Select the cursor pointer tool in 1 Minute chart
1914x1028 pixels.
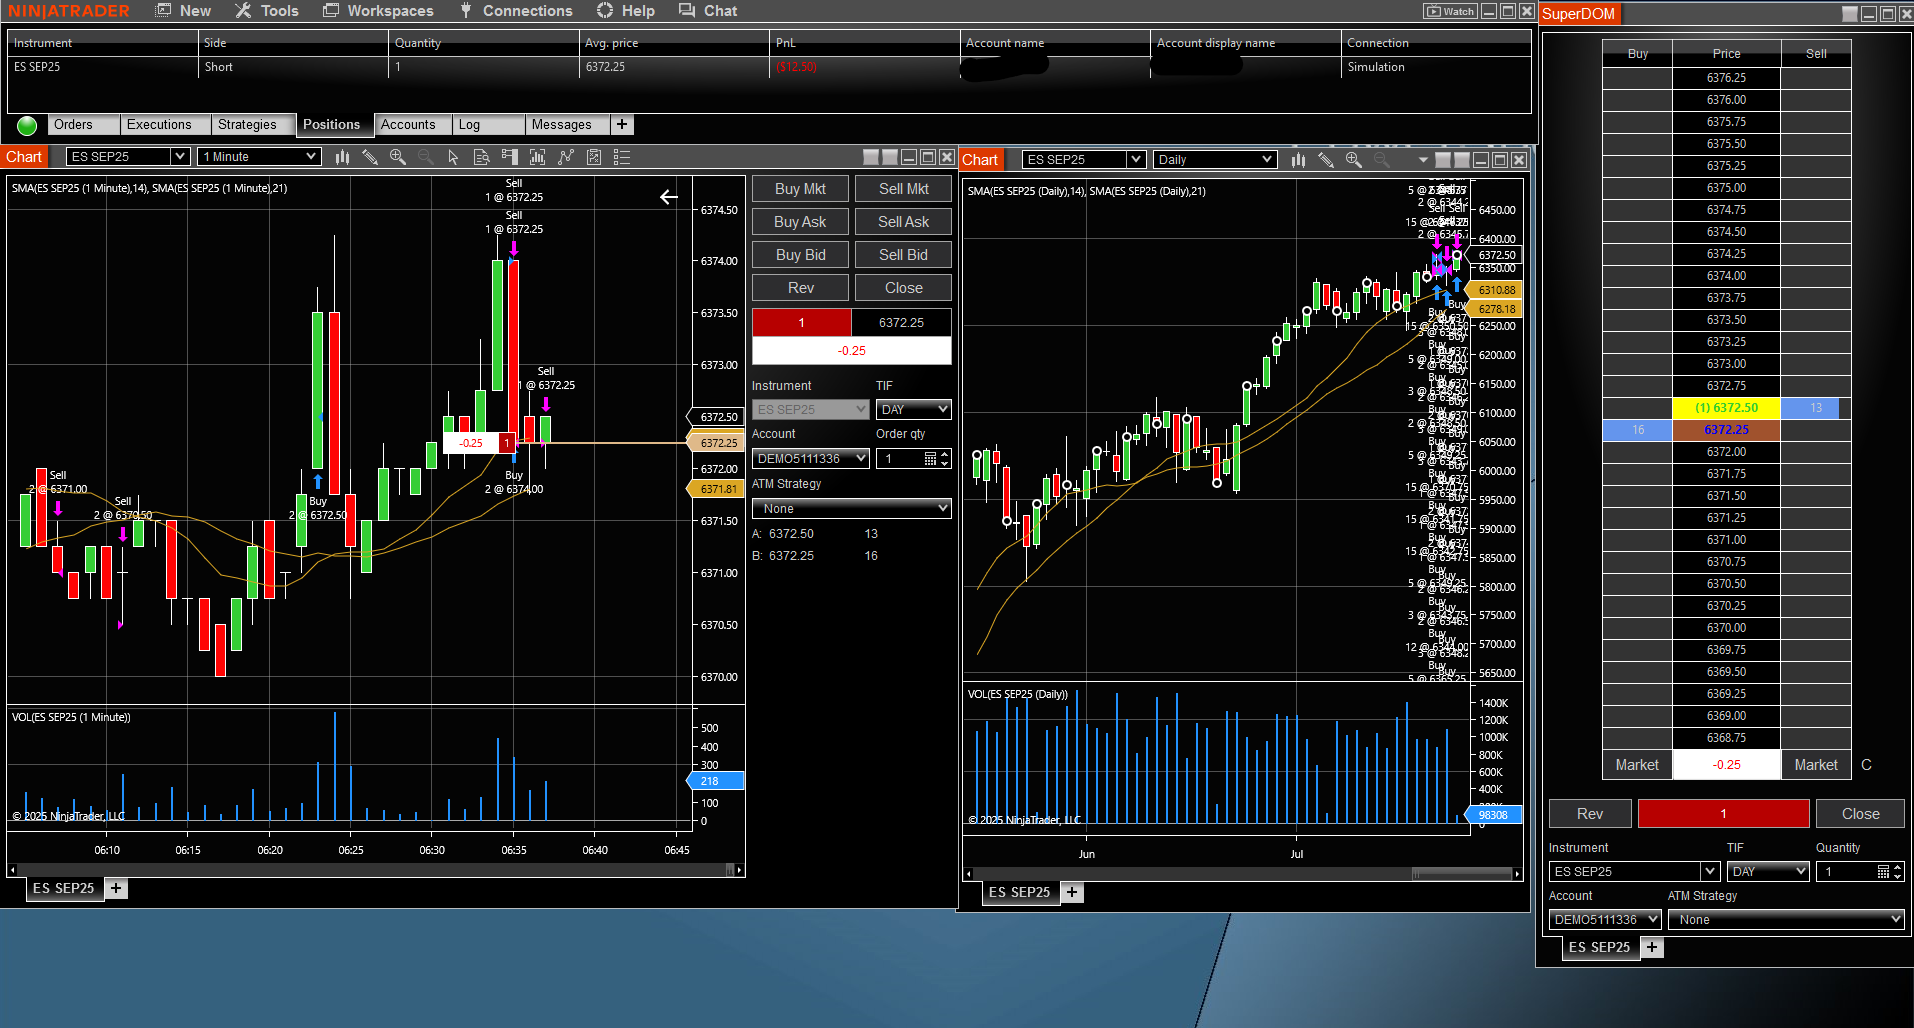click(453, 157)
